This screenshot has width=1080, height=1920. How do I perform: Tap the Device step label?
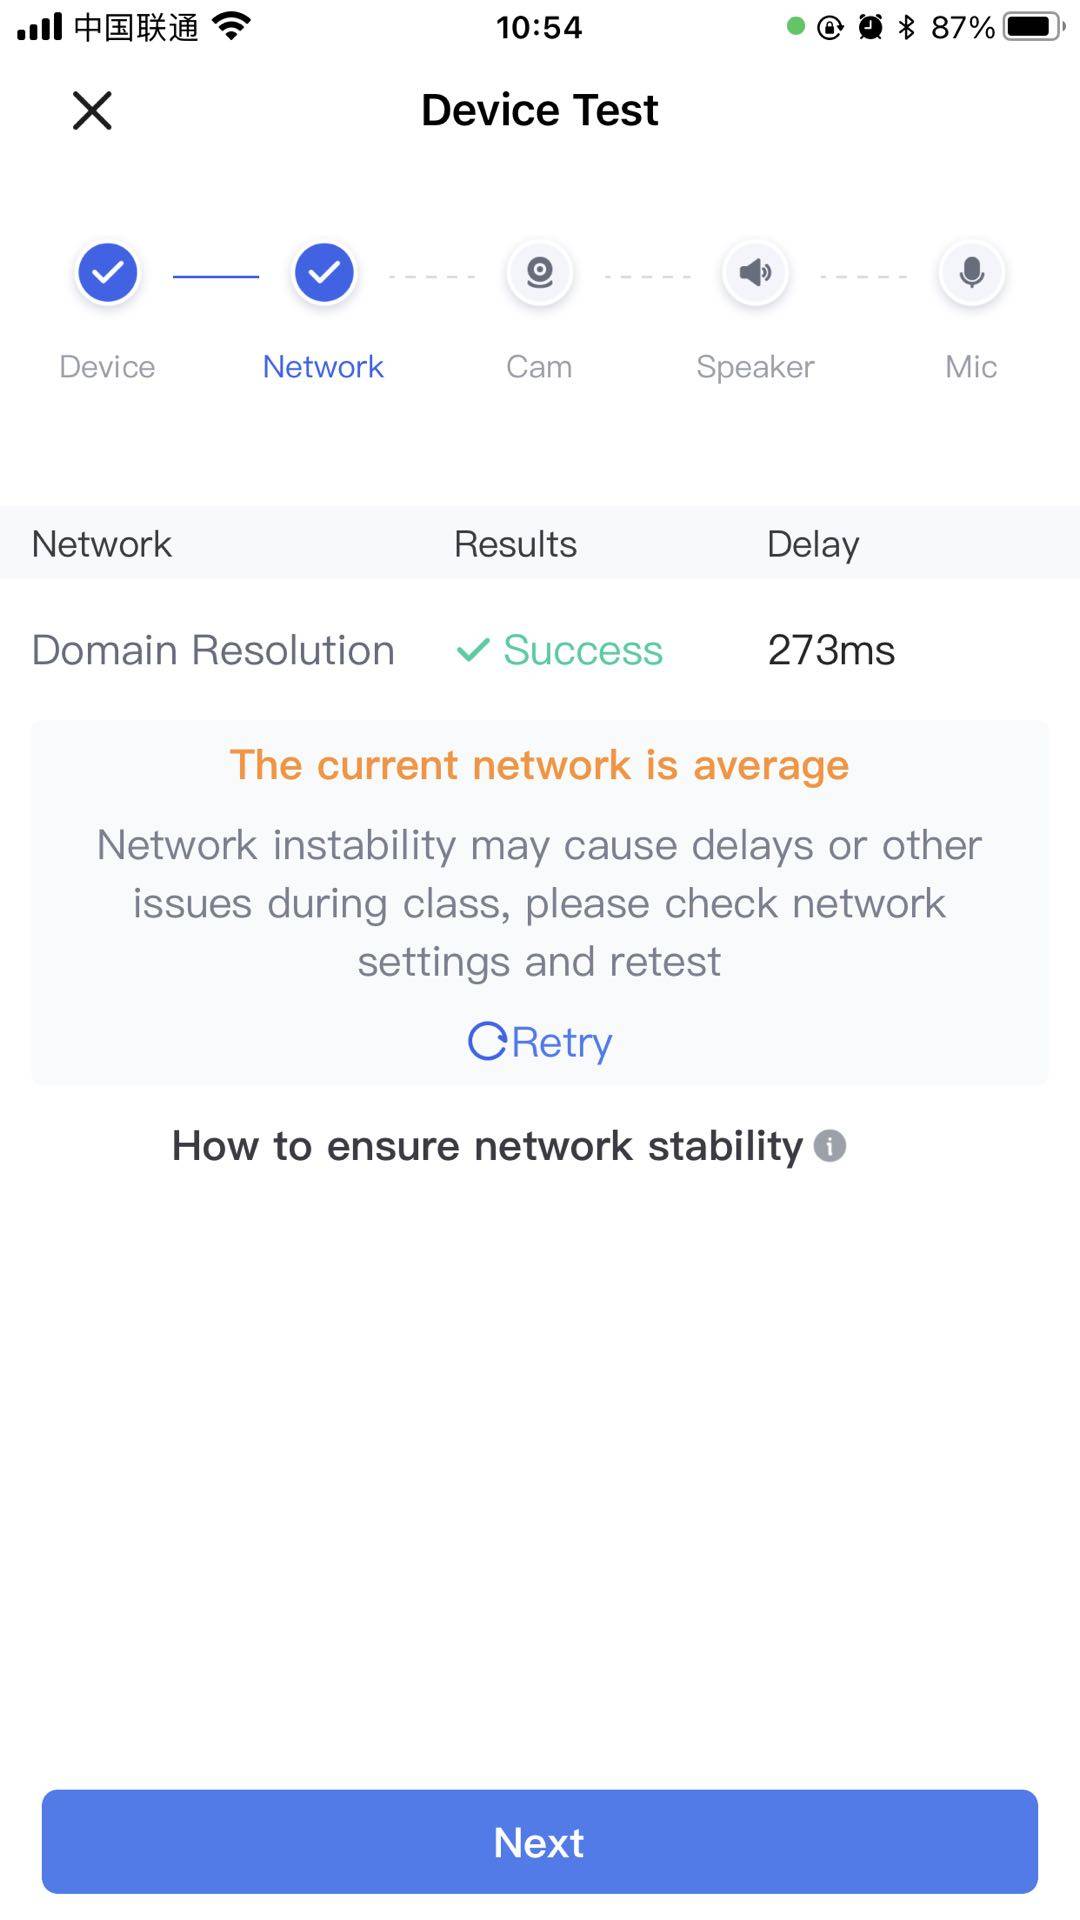point(107,367)
